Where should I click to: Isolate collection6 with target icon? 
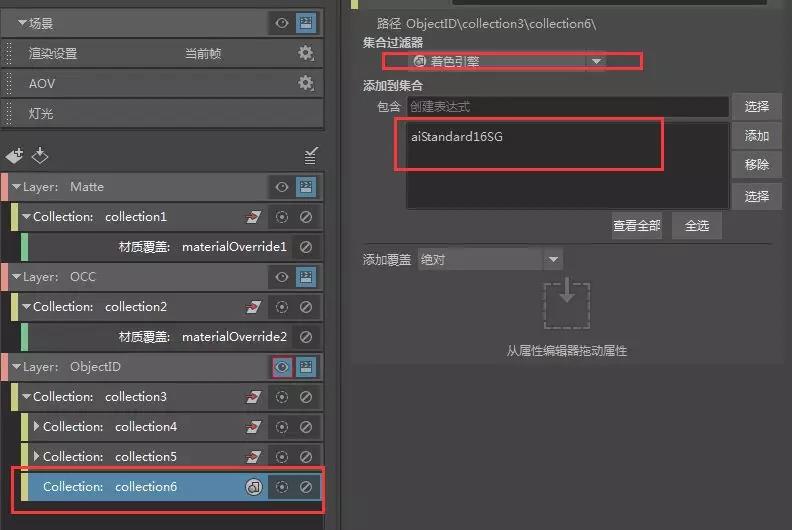click(x=282, y=487)
